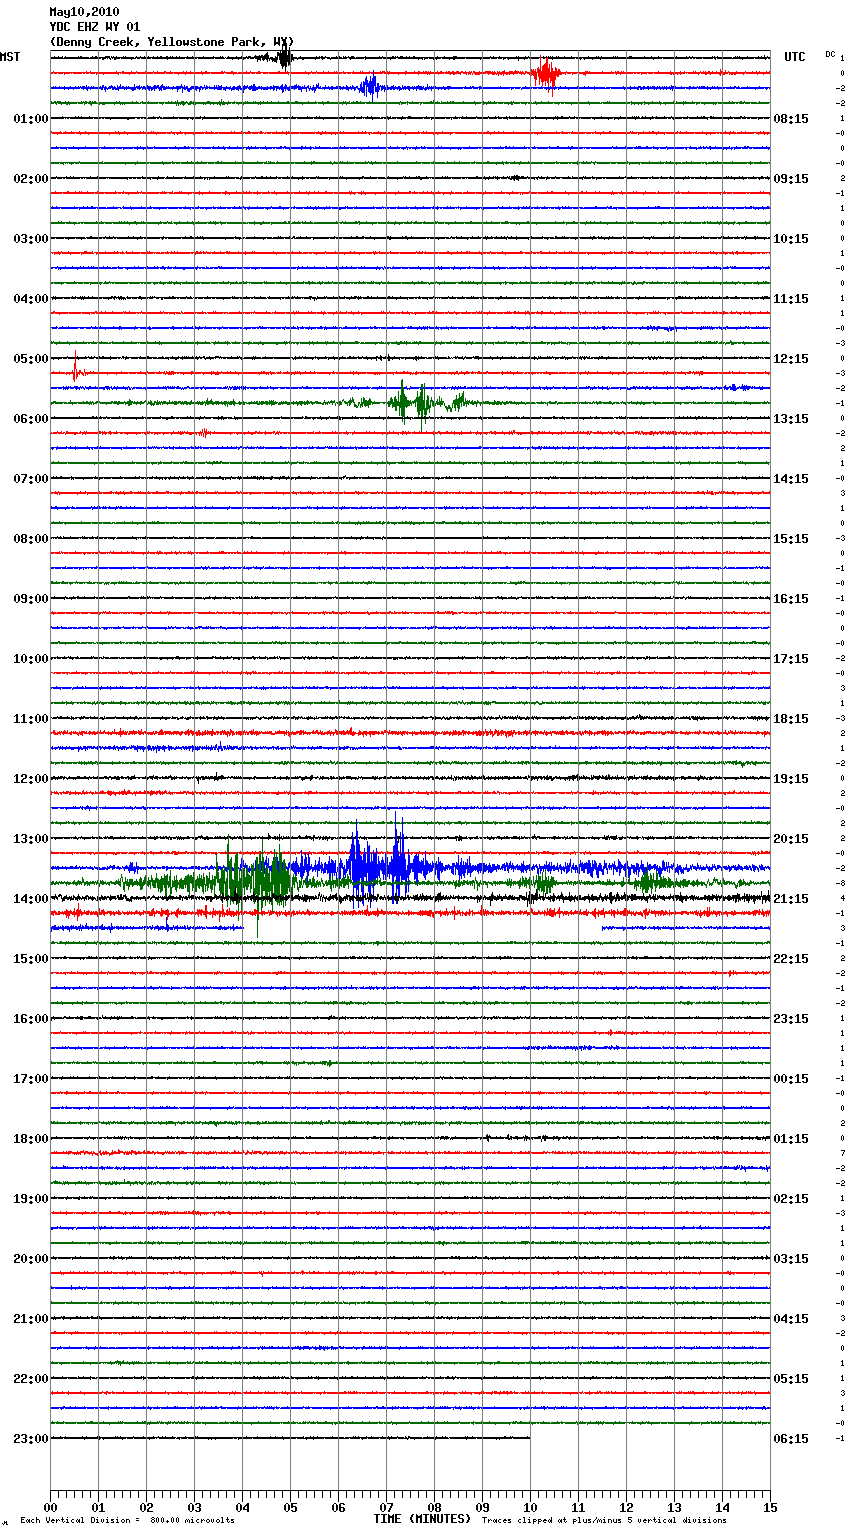Click the 00:15 UTC time label
The image size is (850, 1534).
click(791, 1079)
